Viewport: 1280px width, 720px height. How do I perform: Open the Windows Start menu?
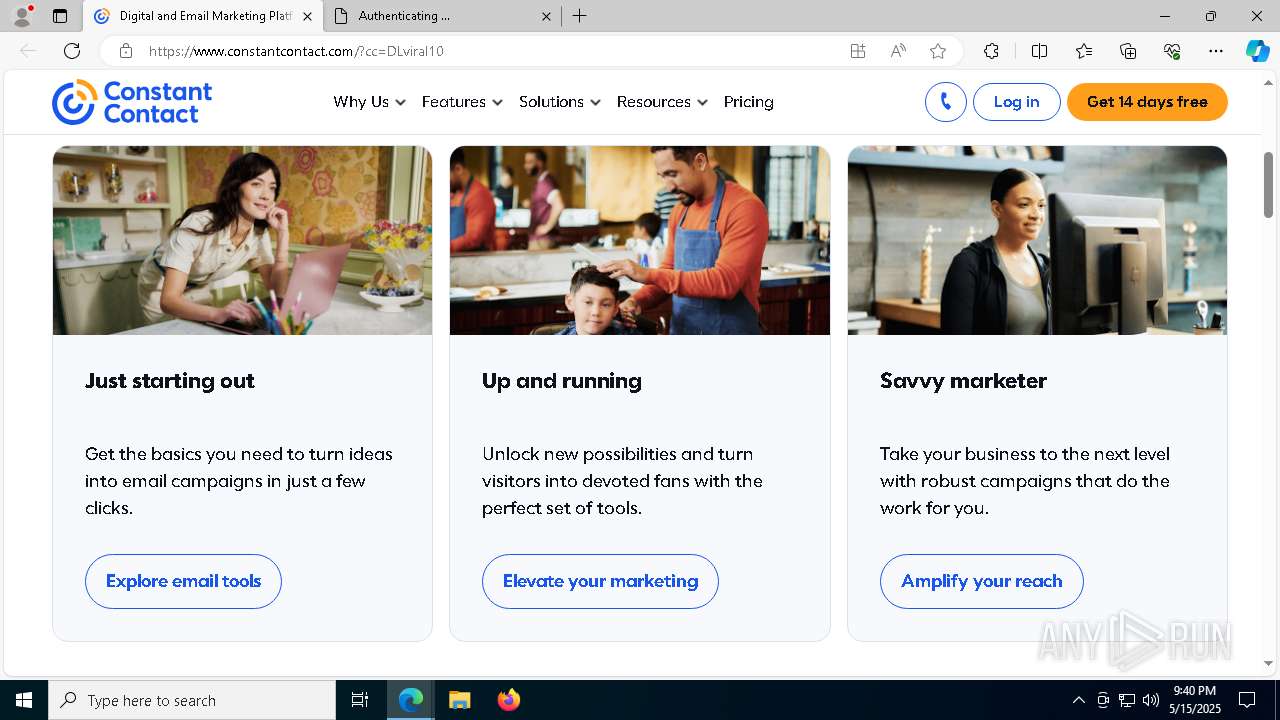point(24,700)
